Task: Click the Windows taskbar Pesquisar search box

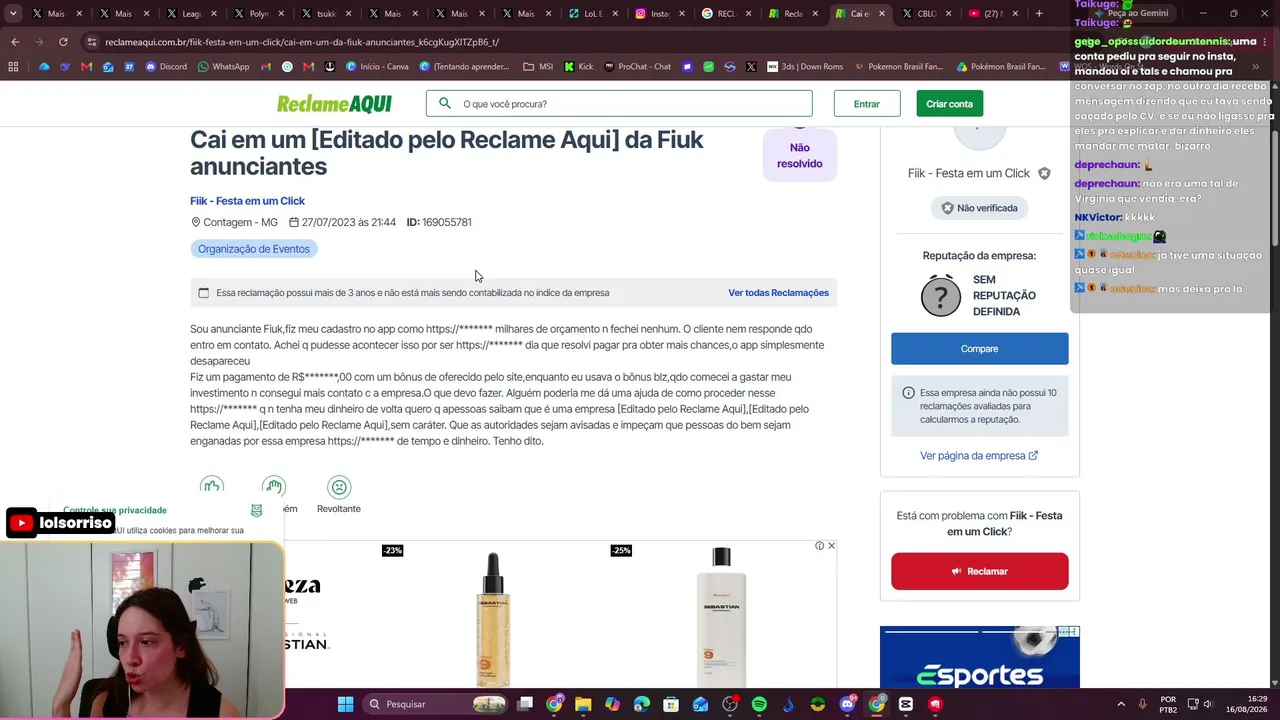Action: click(436, 704)
